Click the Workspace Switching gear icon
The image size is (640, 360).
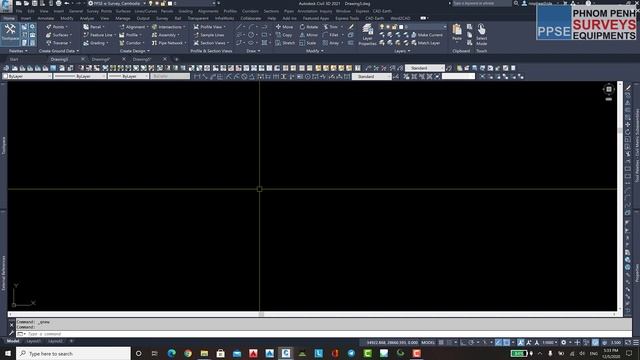(564, 342)
